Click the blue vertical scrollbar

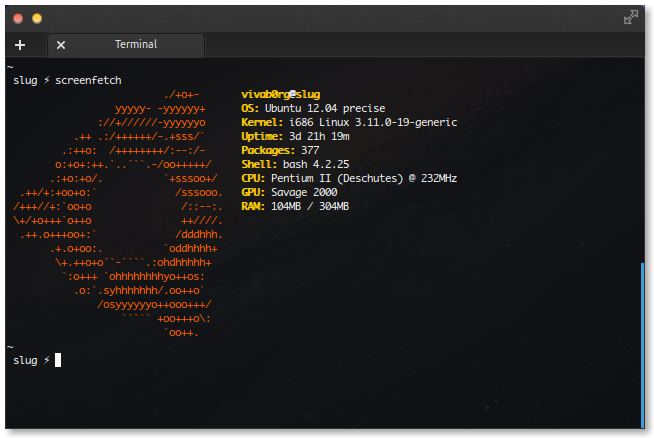click(643, 345)
